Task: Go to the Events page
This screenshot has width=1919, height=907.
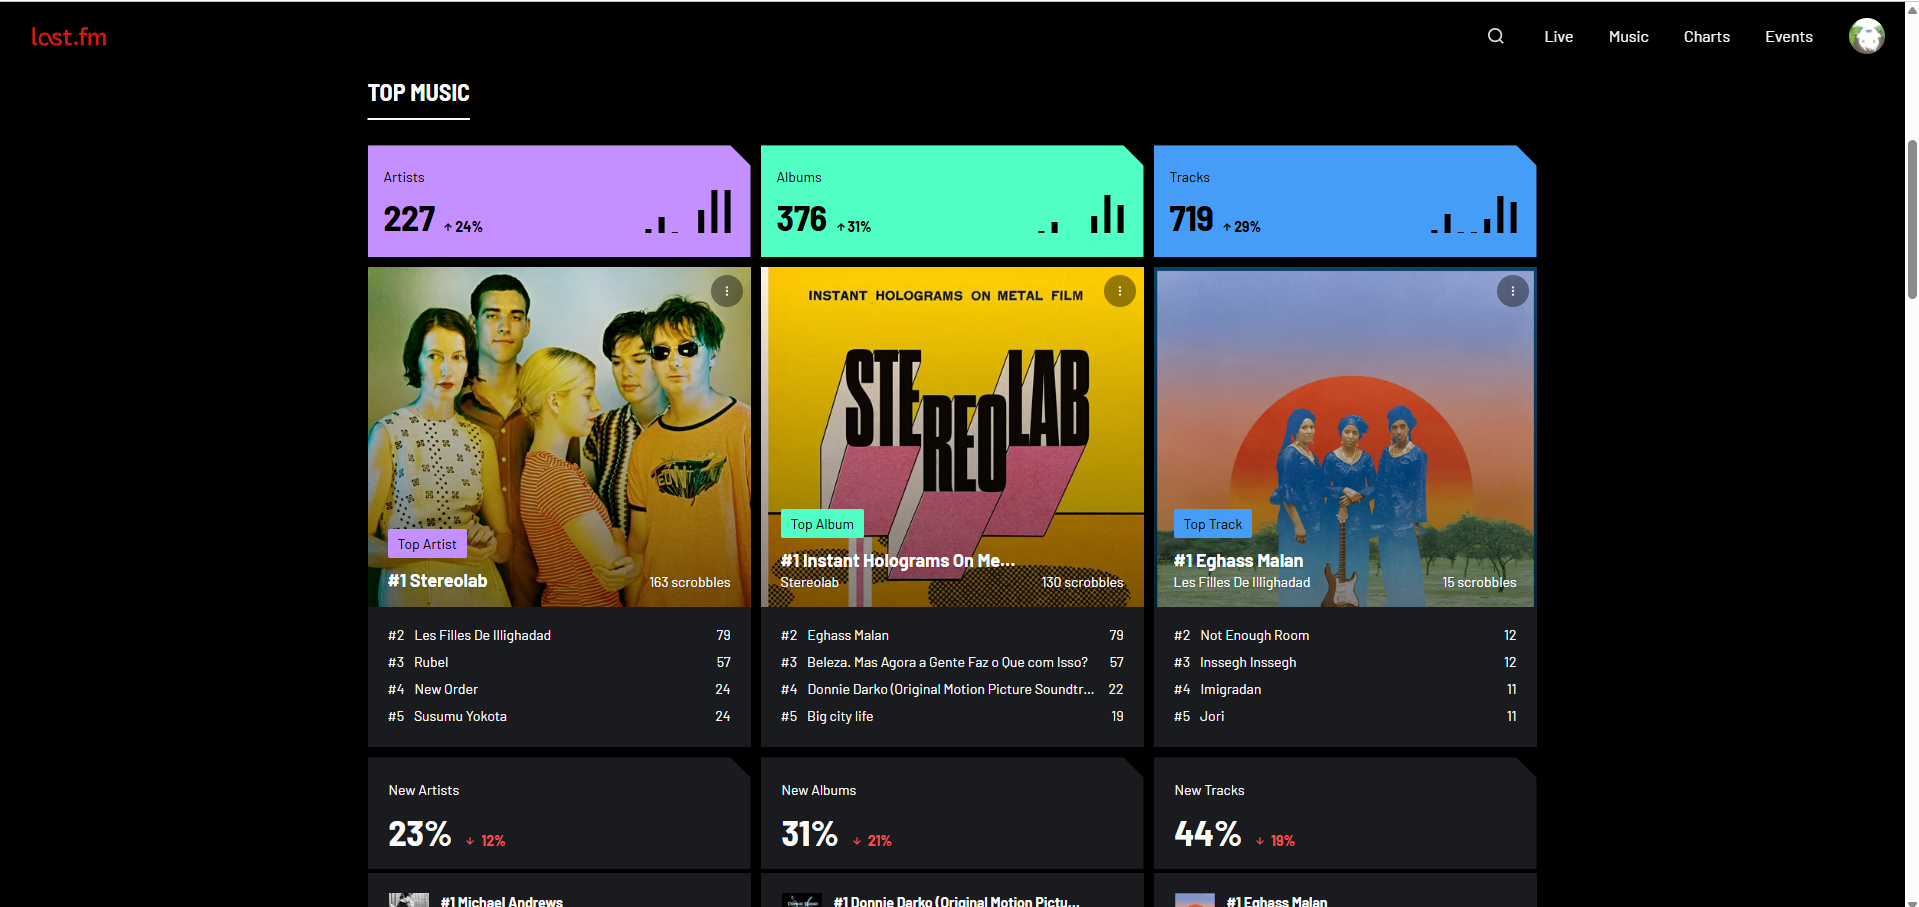Action: [x=1788, y=37]
